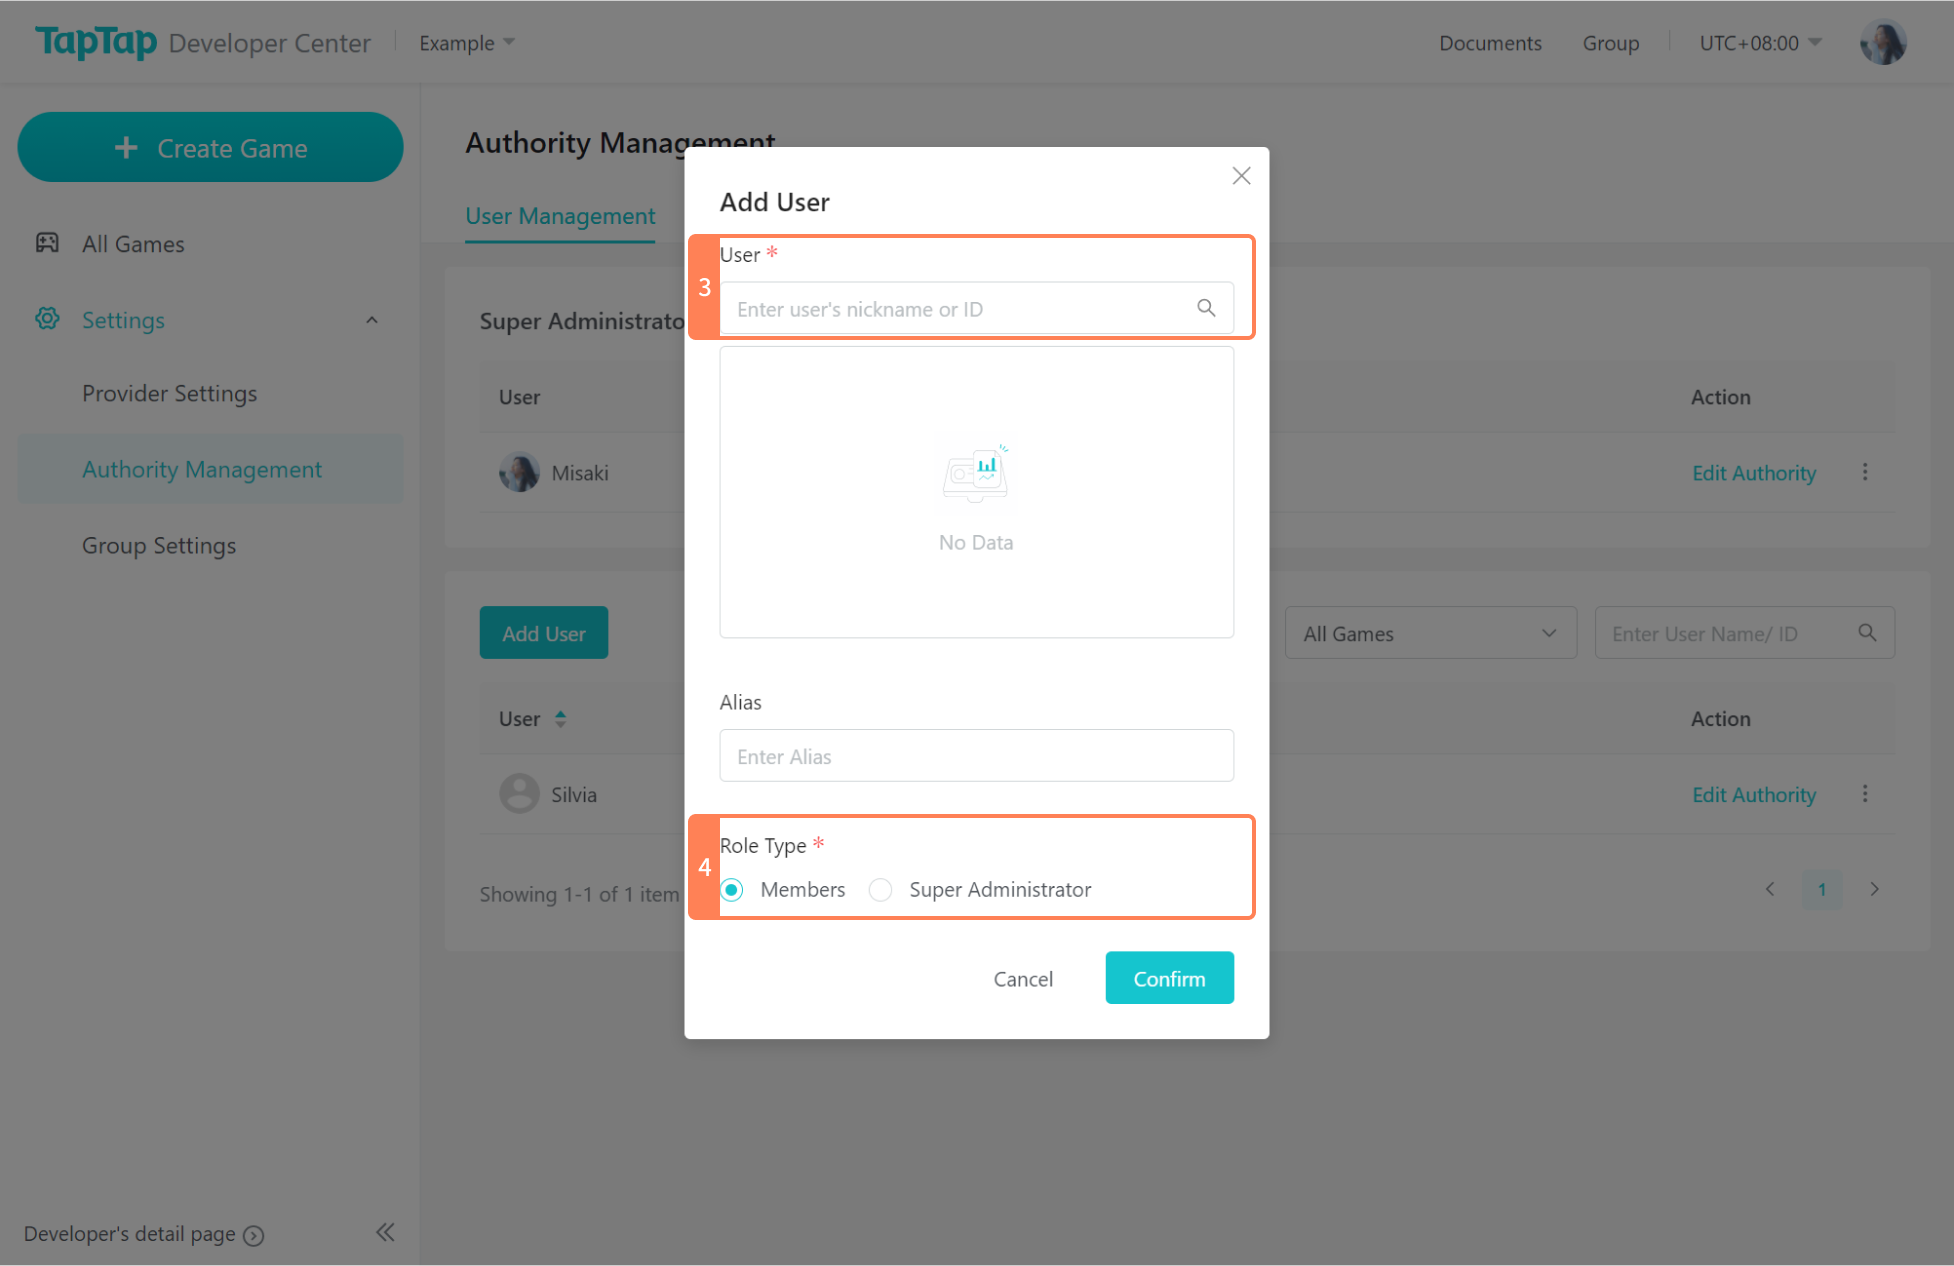Close the Add User dialog
Screen dimensions: 1954x1266
tap(1241, 176)
